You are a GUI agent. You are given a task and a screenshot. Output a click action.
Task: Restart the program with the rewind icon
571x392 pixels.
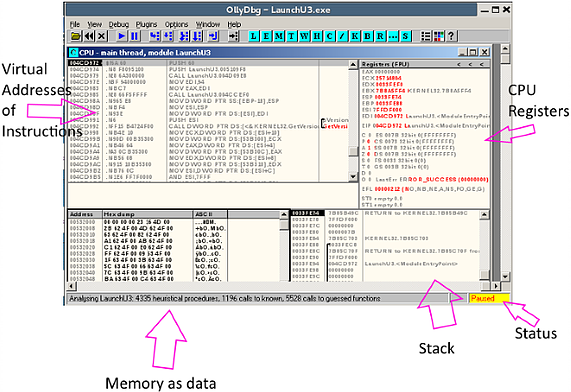coord(89,36)
